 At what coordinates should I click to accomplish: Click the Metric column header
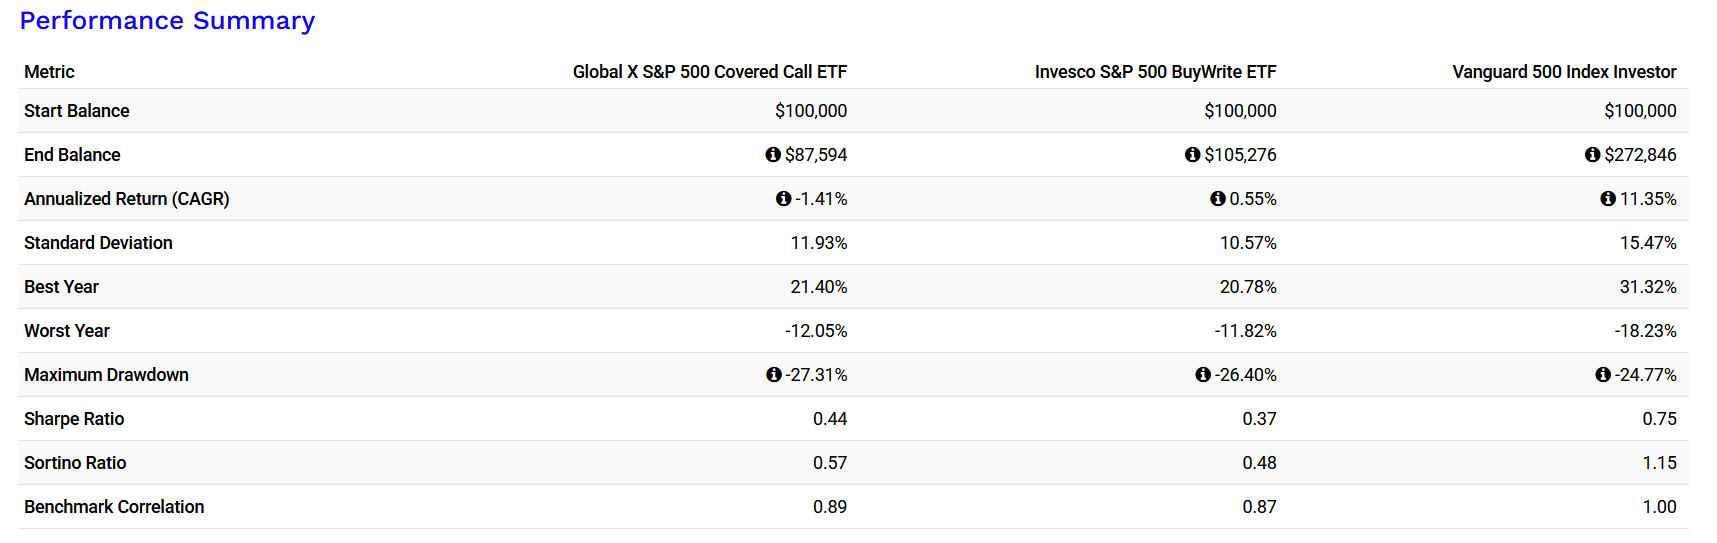49,72
